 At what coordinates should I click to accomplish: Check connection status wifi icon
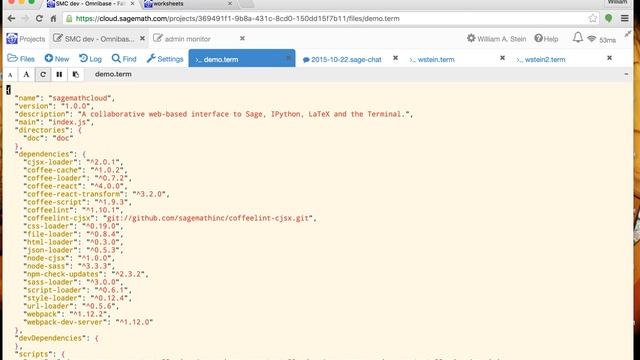pos(591,39)
